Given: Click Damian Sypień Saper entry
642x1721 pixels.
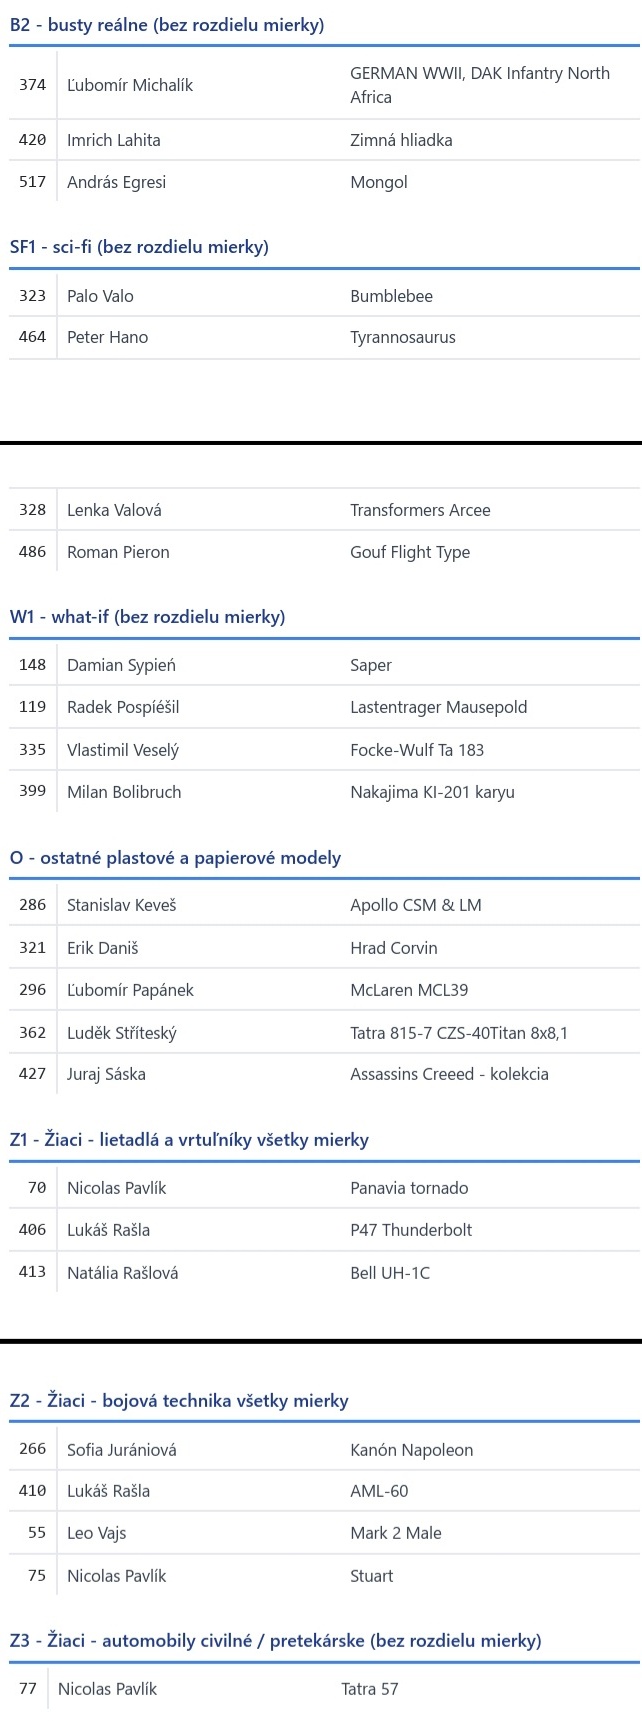Looking at the screenshot, I should pos(324,665).
